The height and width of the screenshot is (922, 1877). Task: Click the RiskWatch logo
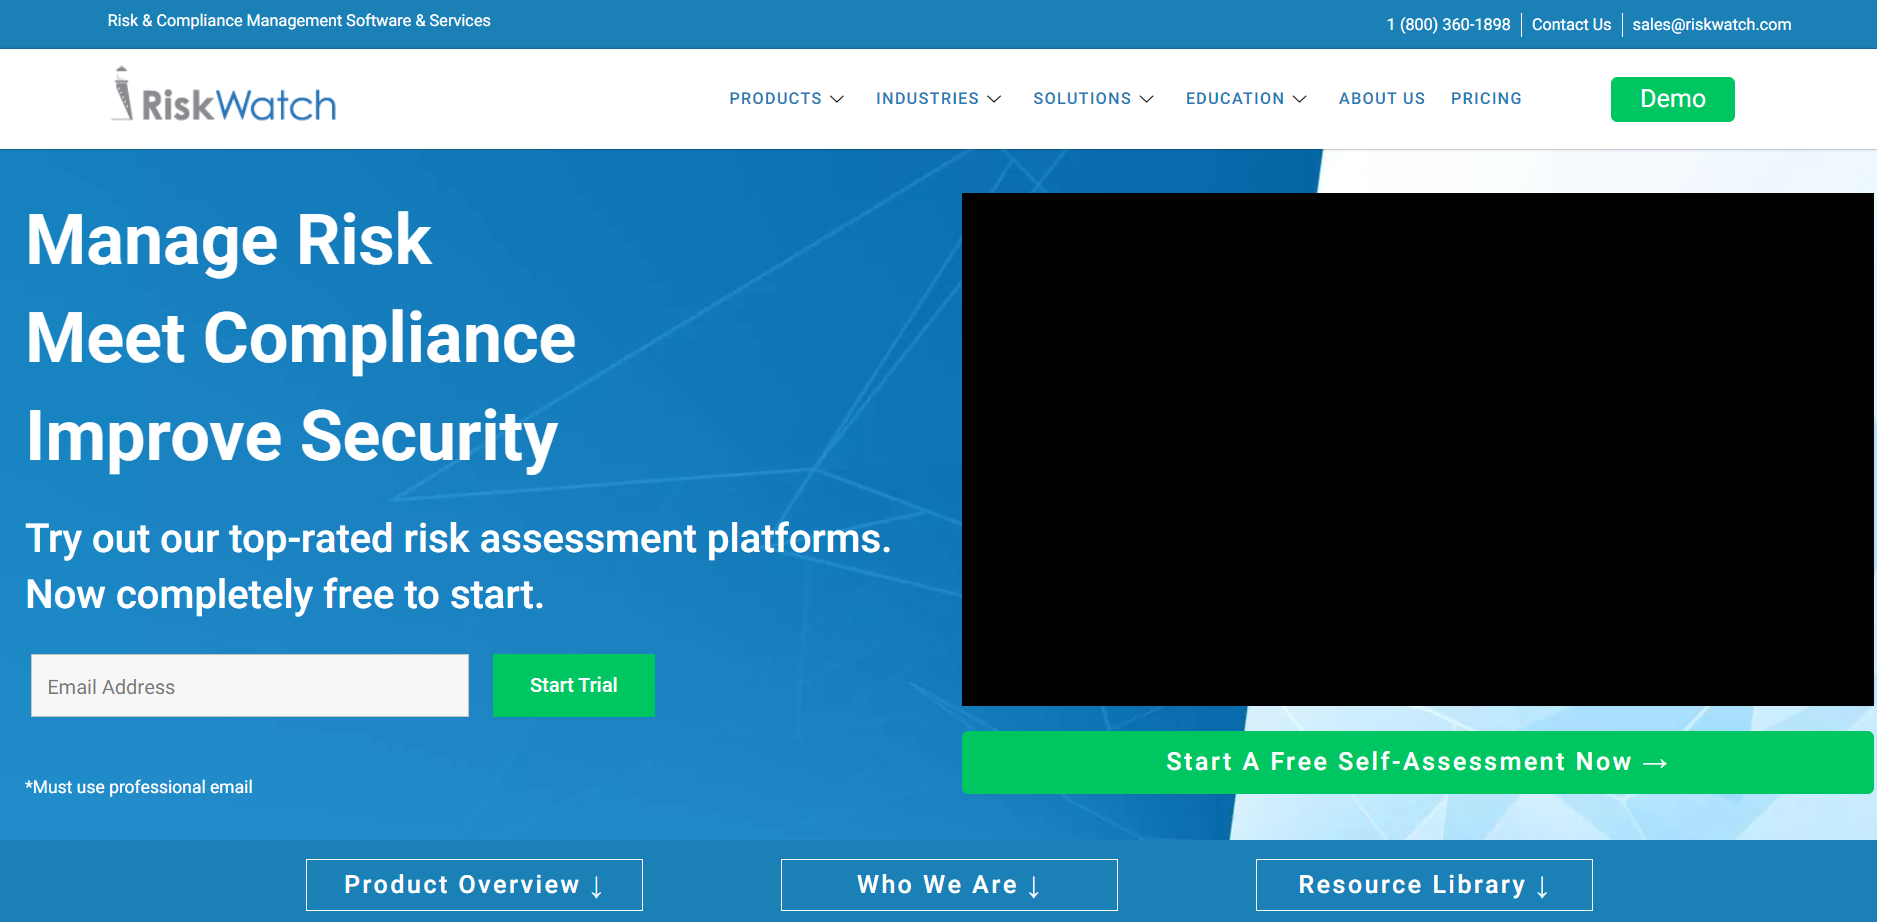pos(224,96)
